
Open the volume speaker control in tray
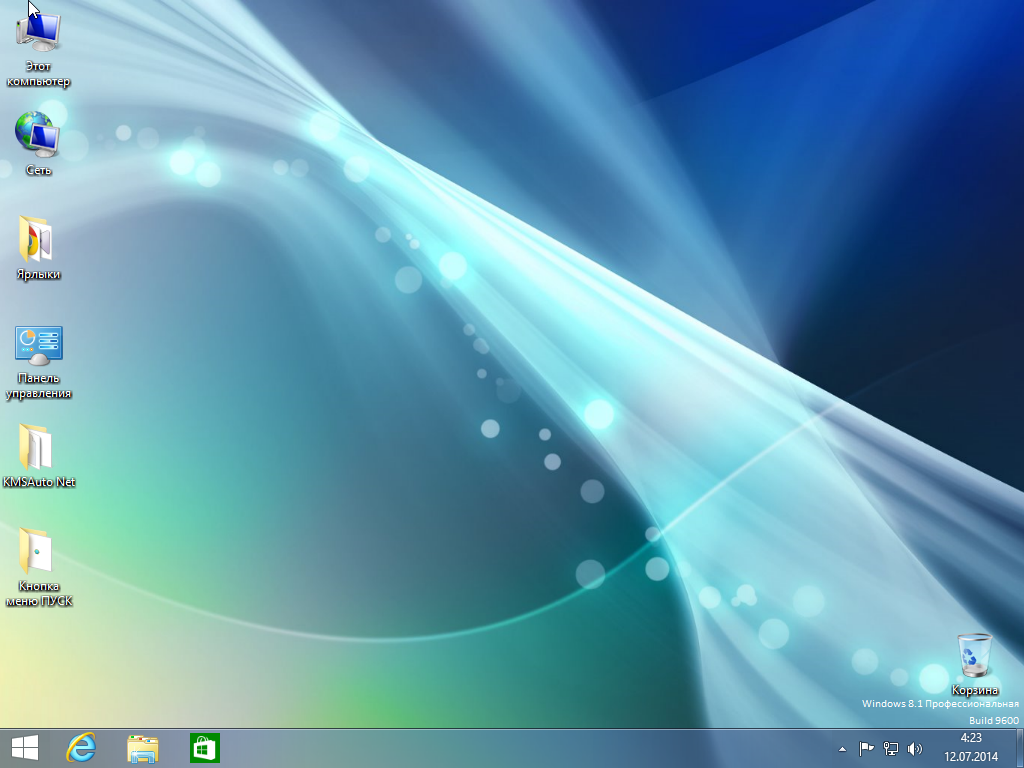coord(914,748)
